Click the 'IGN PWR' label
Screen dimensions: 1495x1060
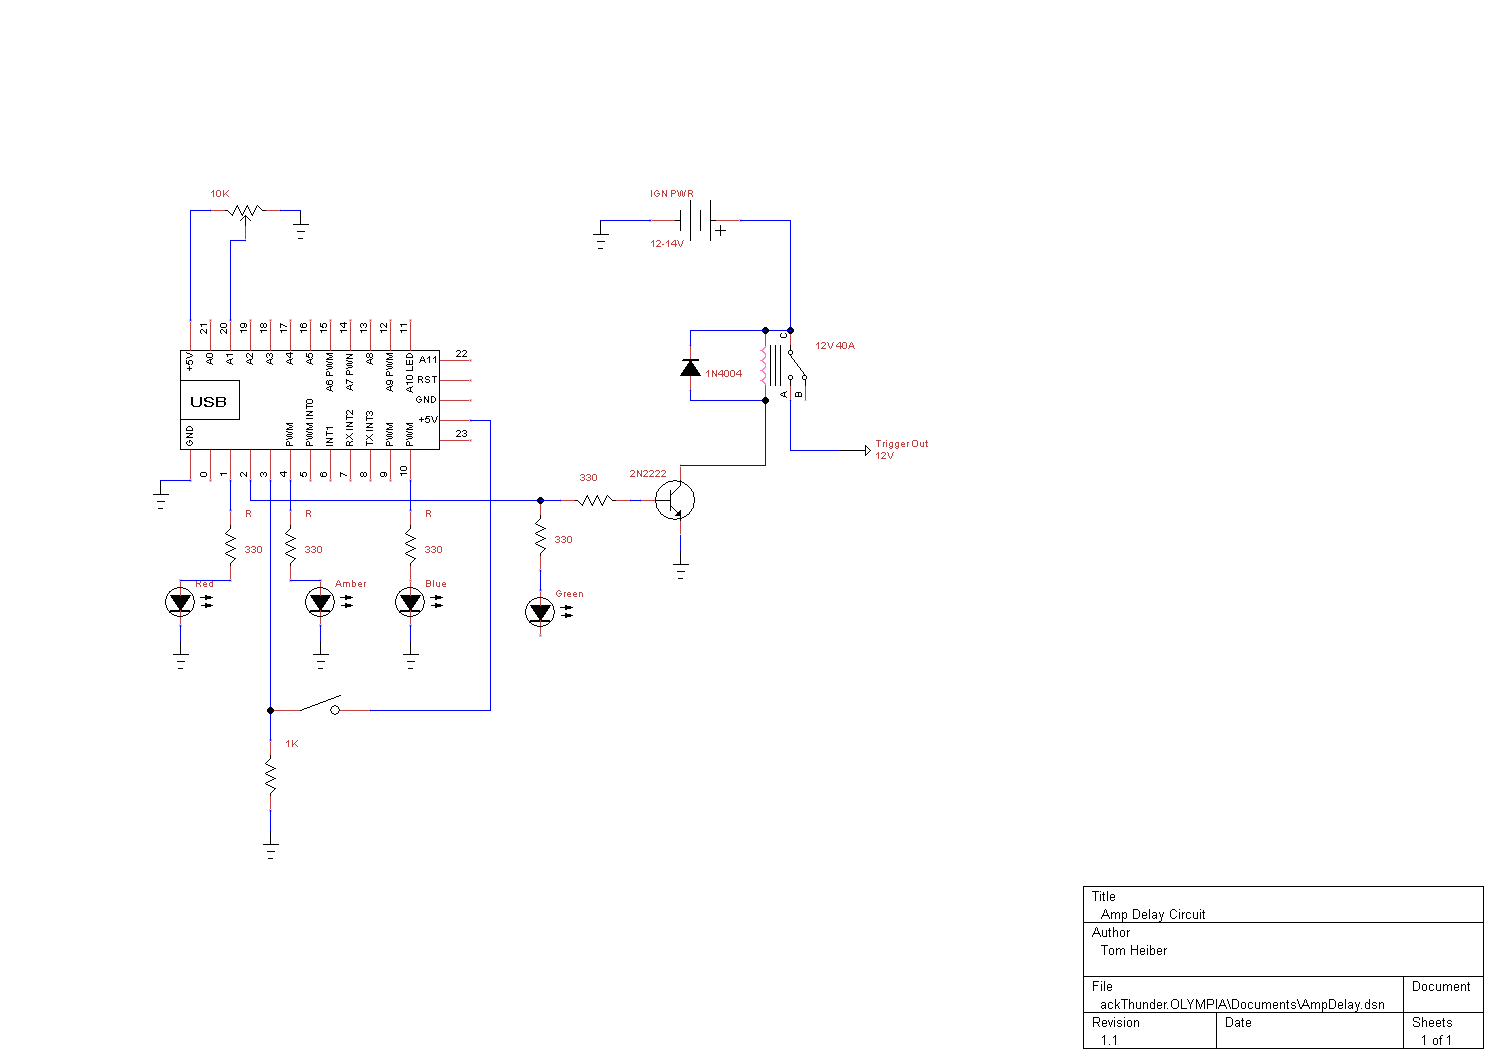click(x=672, y=194)
